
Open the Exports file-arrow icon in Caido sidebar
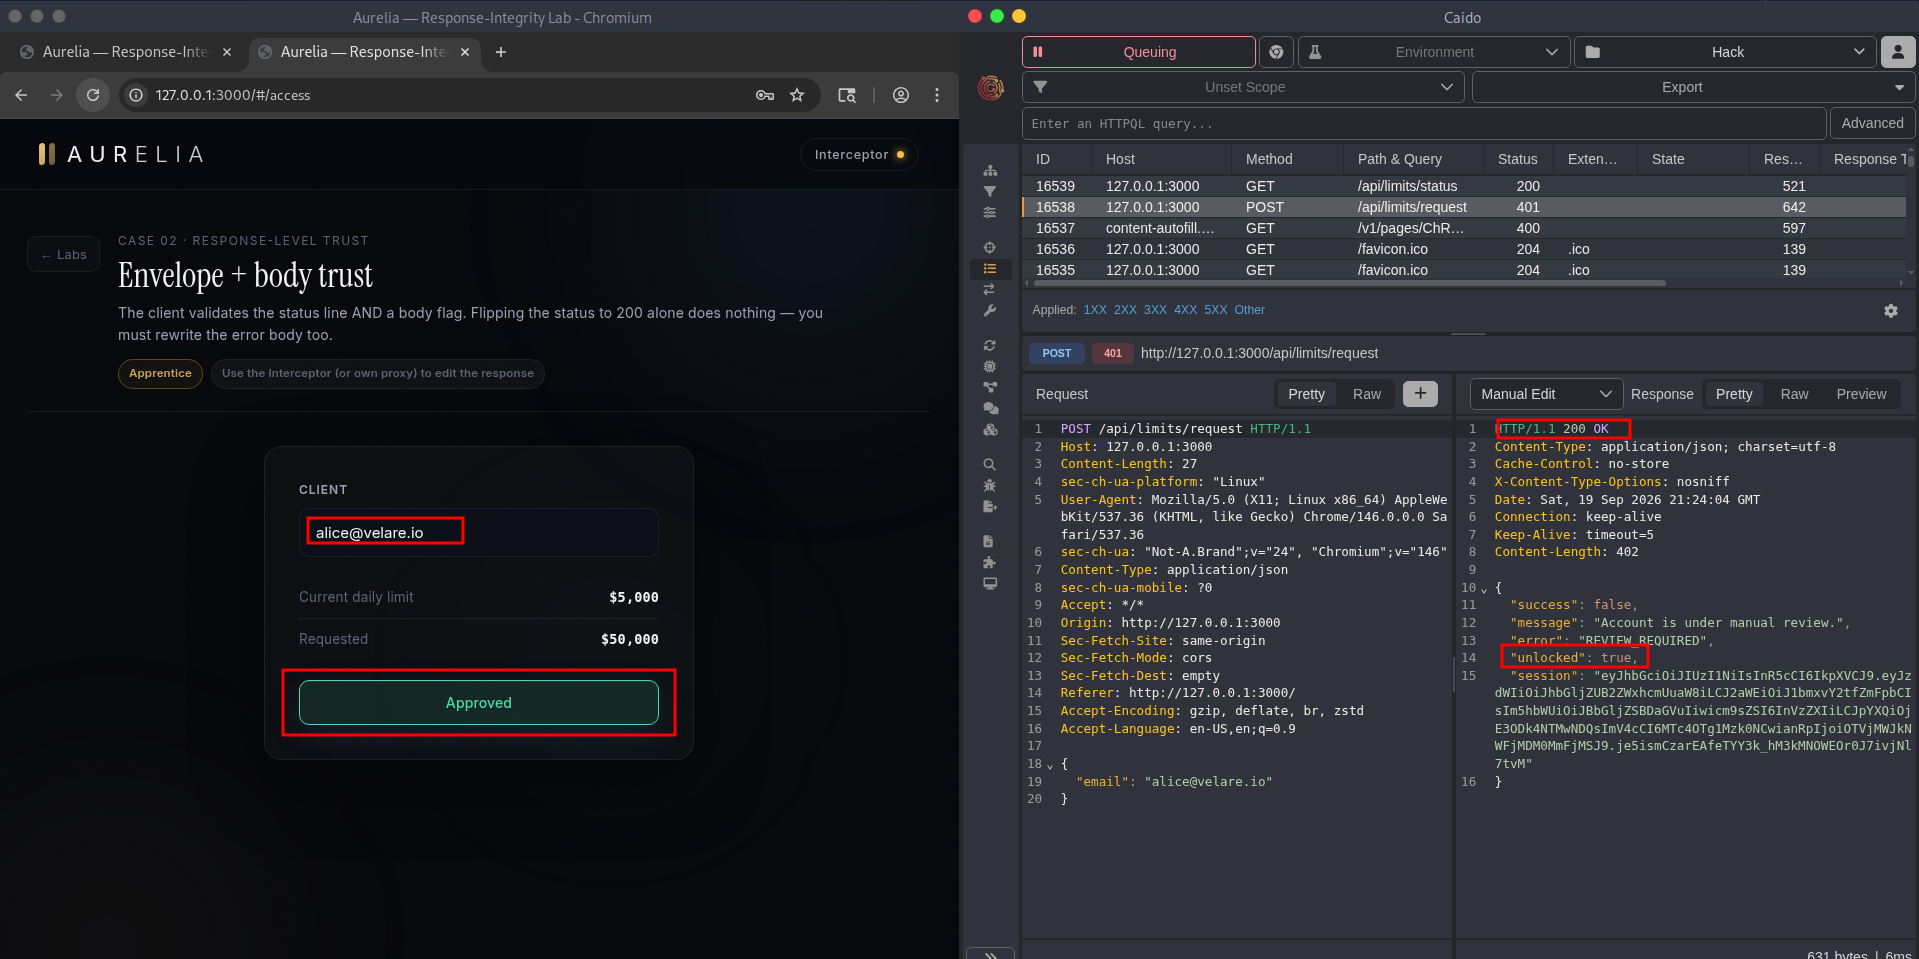click(990, 506)
